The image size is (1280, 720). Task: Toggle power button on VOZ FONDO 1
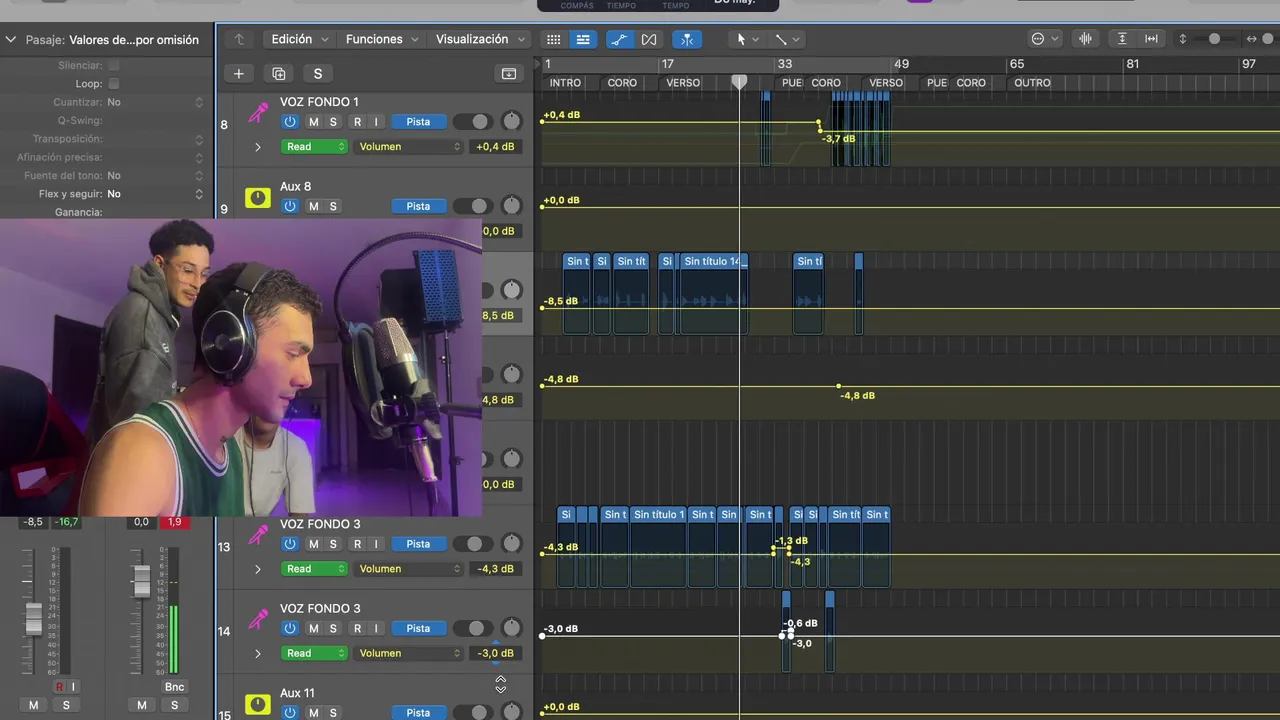pos(290,122)
